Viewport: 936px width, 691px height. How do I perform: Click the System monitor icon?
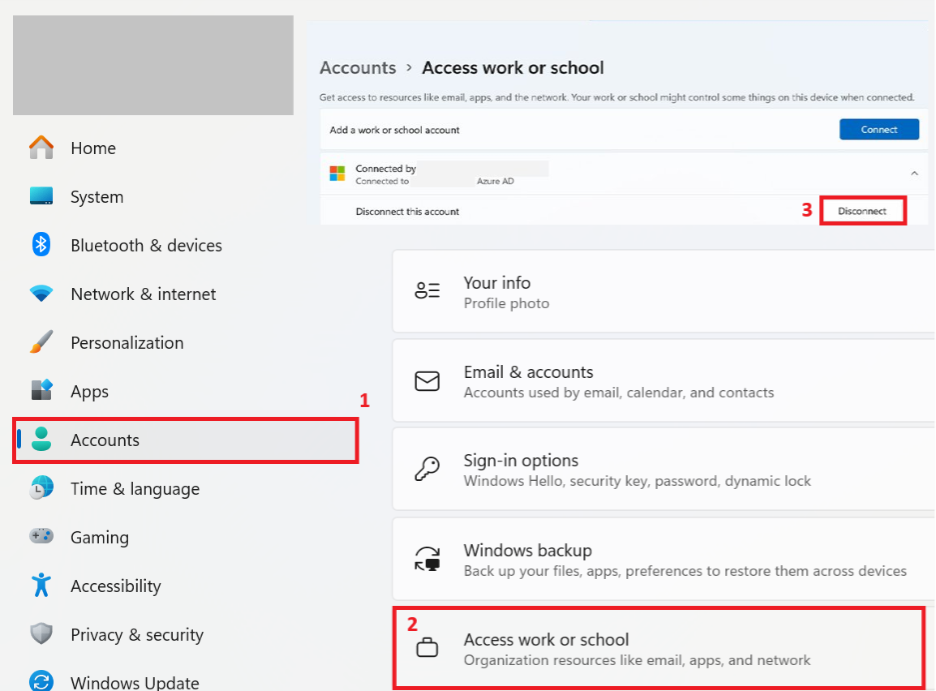coord(41,196)
